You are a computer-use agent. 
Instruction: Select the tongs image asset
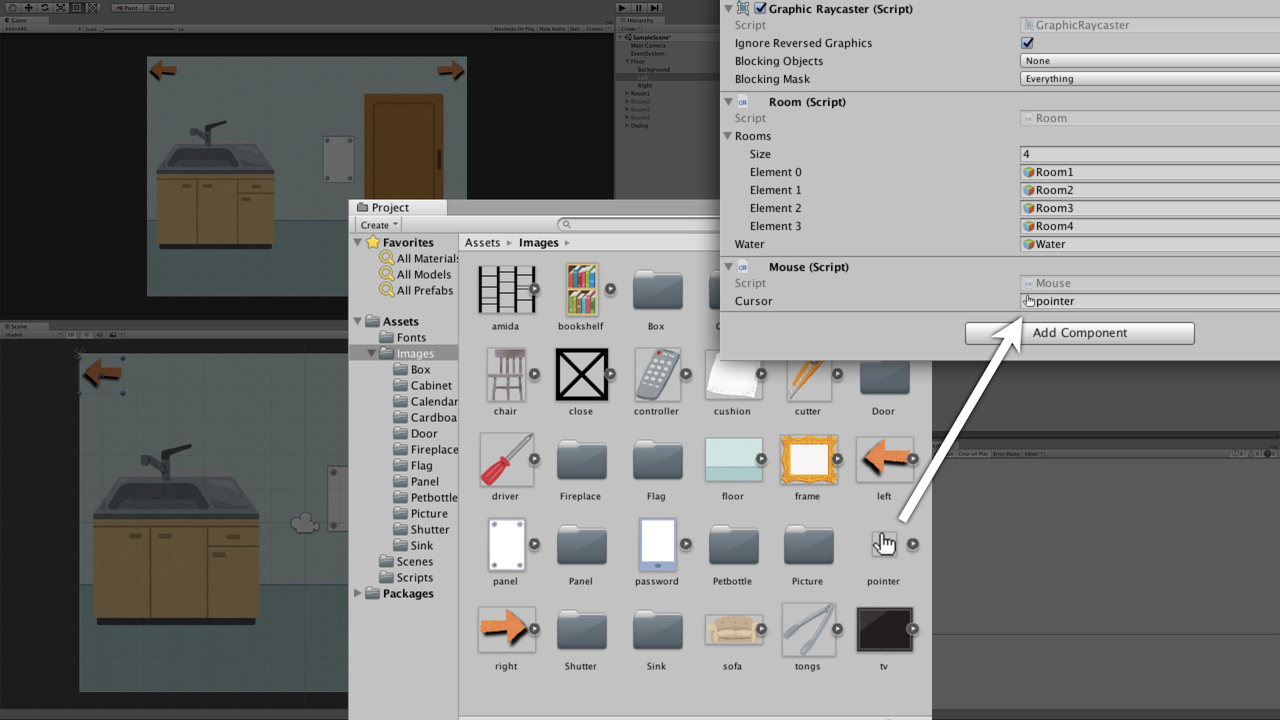808,630
